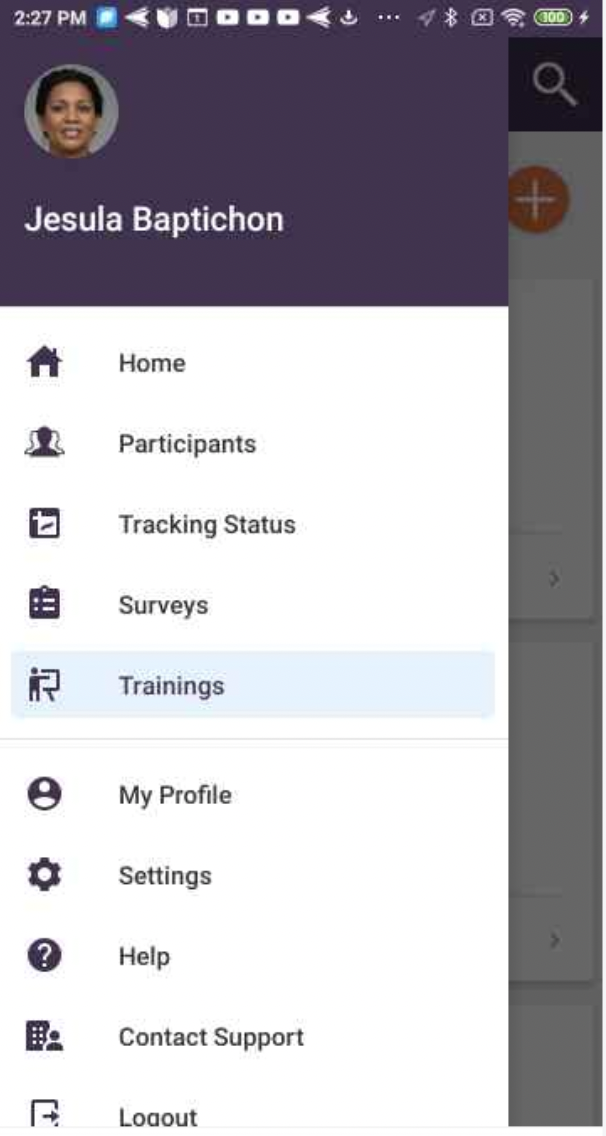606x1136 pixels.
Task: Tap the orange plus add button
Action: click(538, 200)
